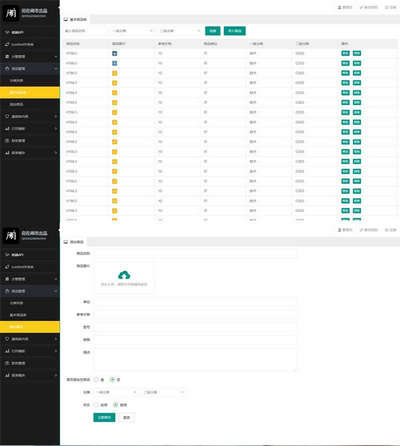The height and width of the screenshot is (446, 400).
Task: Select the checked green radio above the category dropdowns
Action: tap(112, 380)
